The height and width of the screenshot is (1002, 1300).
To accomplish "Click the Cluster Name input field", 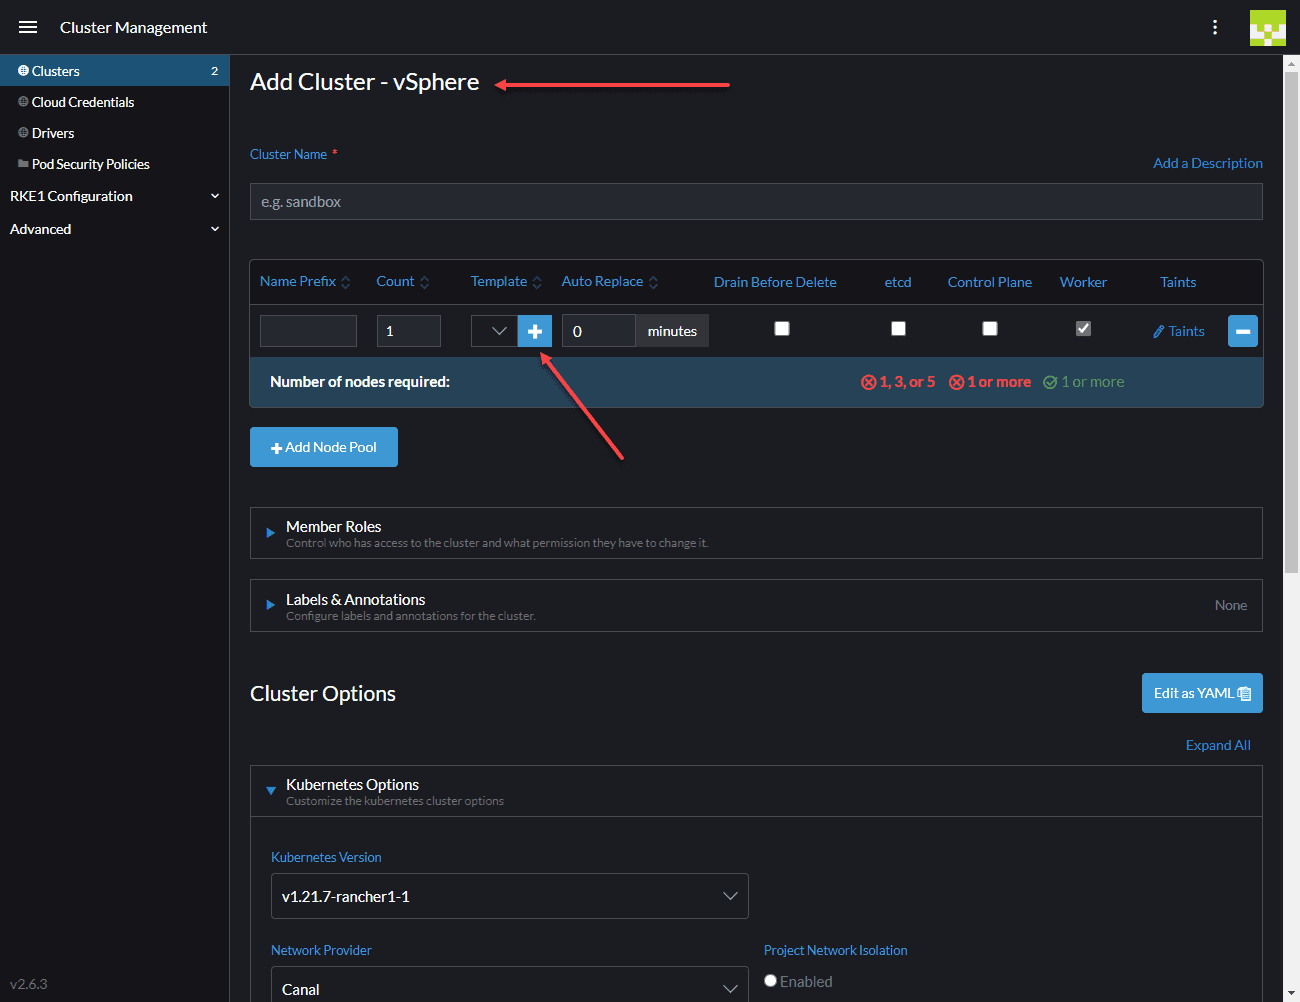I will 756,201.
